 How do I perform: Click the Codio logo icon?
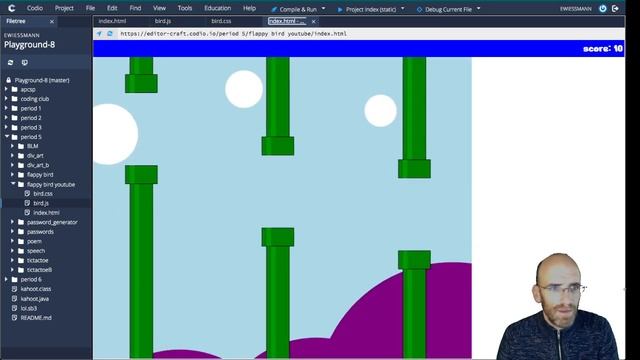click(11, 8)
